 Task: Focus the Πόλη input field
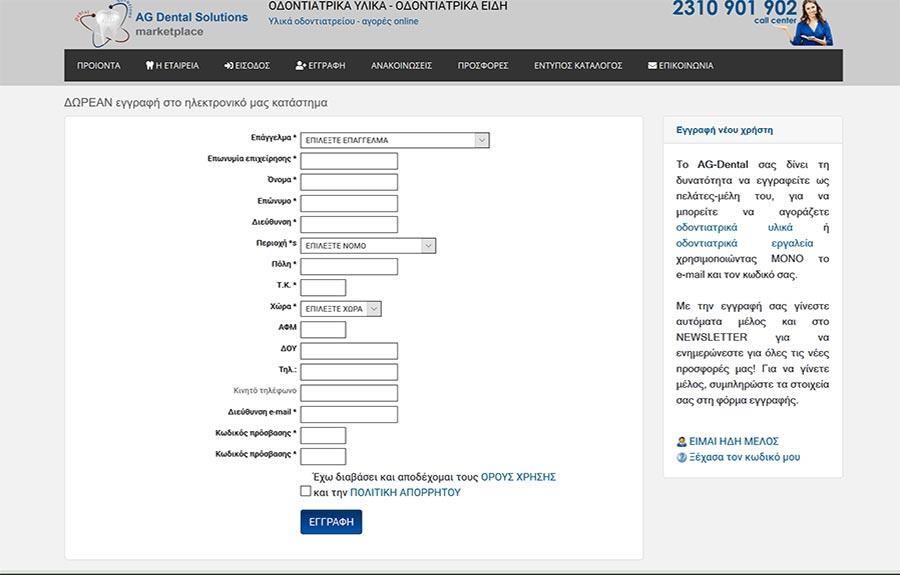pos(349,267)
